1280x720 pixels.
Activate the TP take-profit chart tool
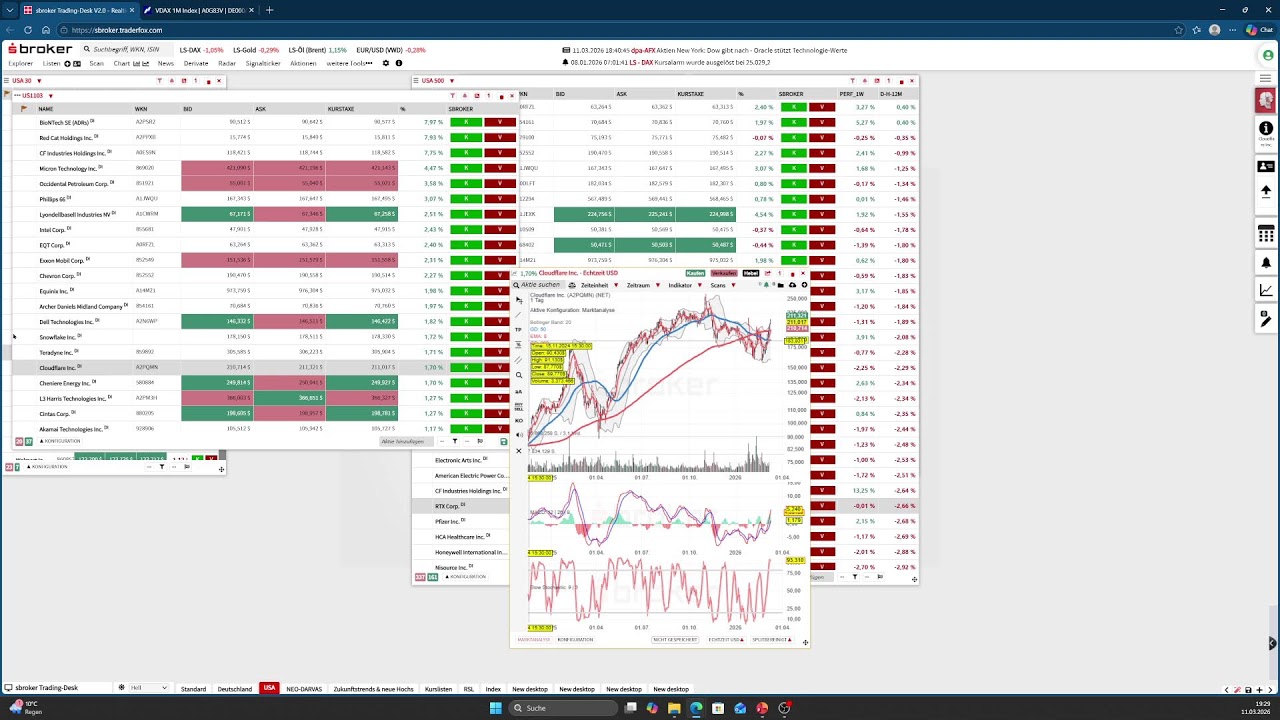pyautogui.click(x=518, y=330)
